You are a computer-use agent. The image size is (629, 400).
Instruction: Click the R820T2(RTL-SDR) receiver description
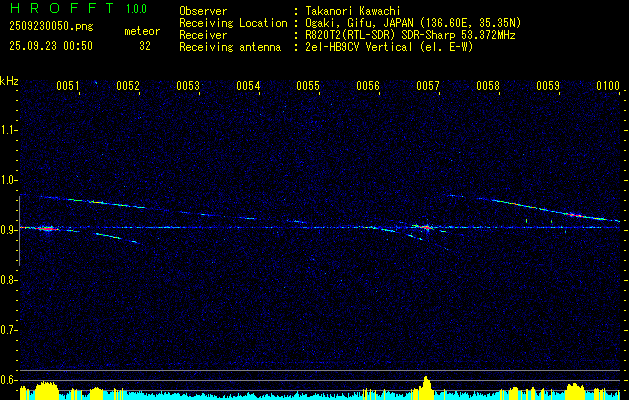coord(410,35)
